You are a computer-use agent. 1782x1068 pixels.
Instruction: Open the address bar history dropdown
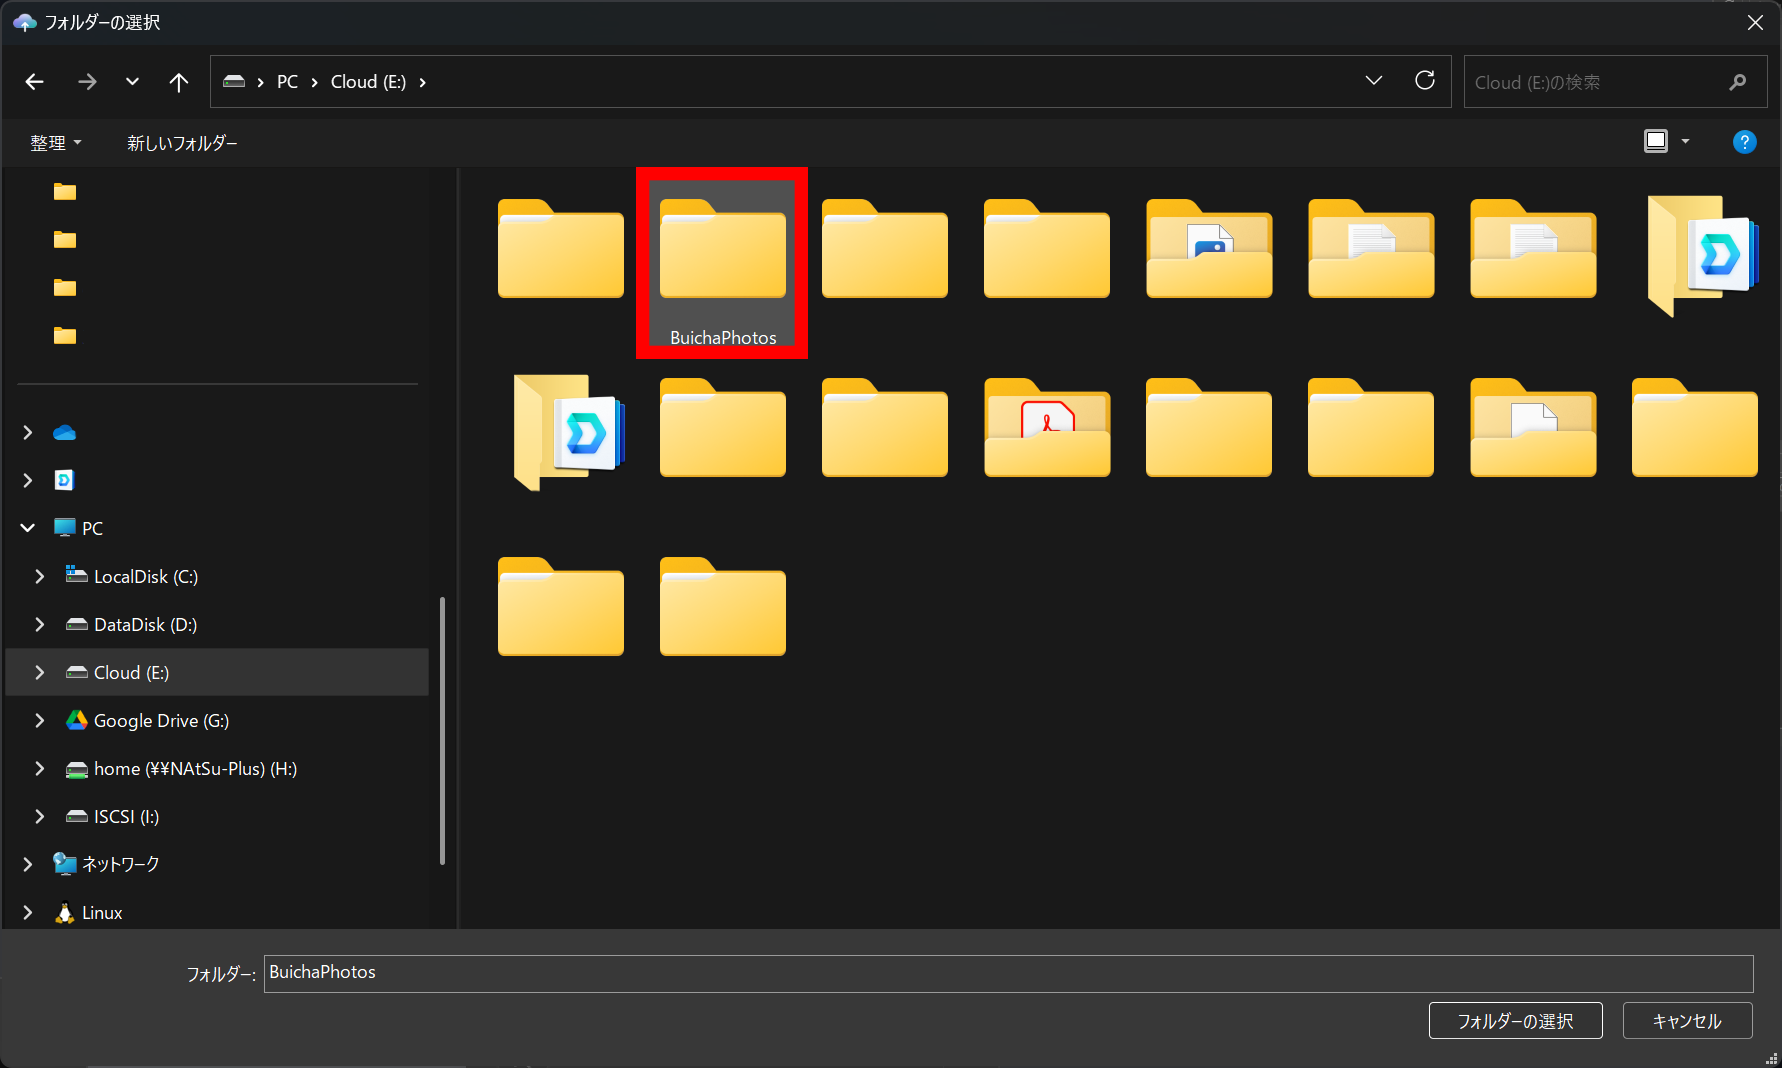[1373, 81]
